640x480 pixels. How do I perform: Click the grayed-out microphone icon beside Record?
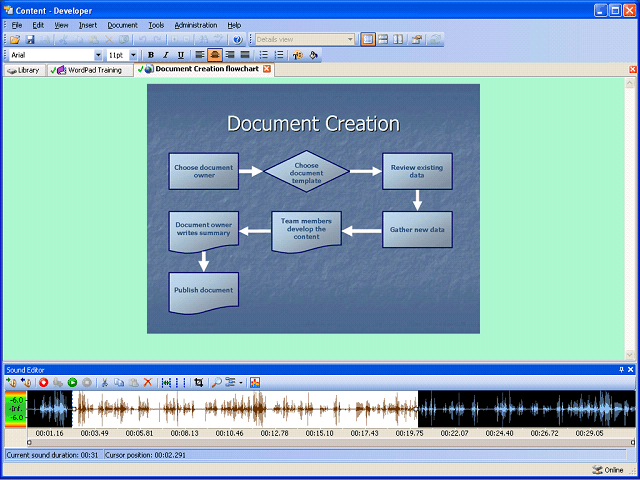click(58, 382)
